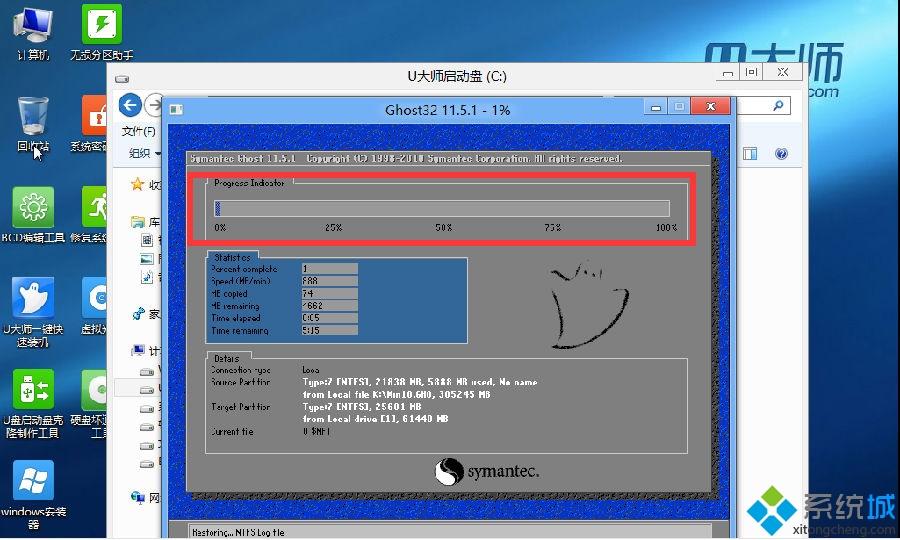This screenshot has width=900, height=540.
Task: Click the Time remaining value field
Action: click(329, 331)
